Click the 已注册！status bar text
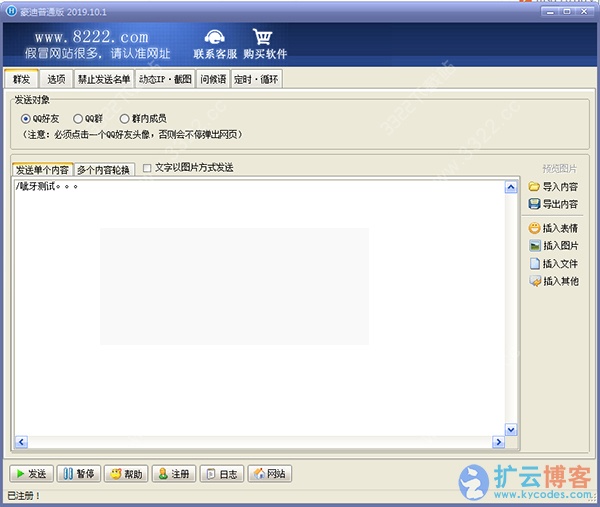 click(x=24, y=496)
